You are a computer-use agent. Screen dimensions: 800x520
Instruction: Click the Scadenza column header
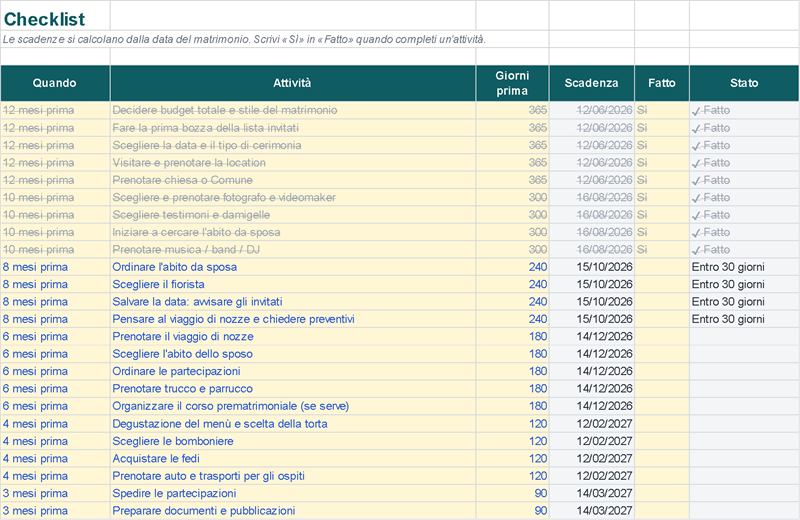click(592, 83)
